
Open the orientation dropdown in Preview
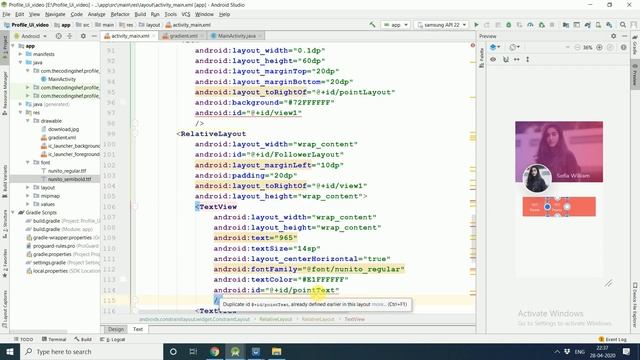pyautogui.click(x=514, y=47)
